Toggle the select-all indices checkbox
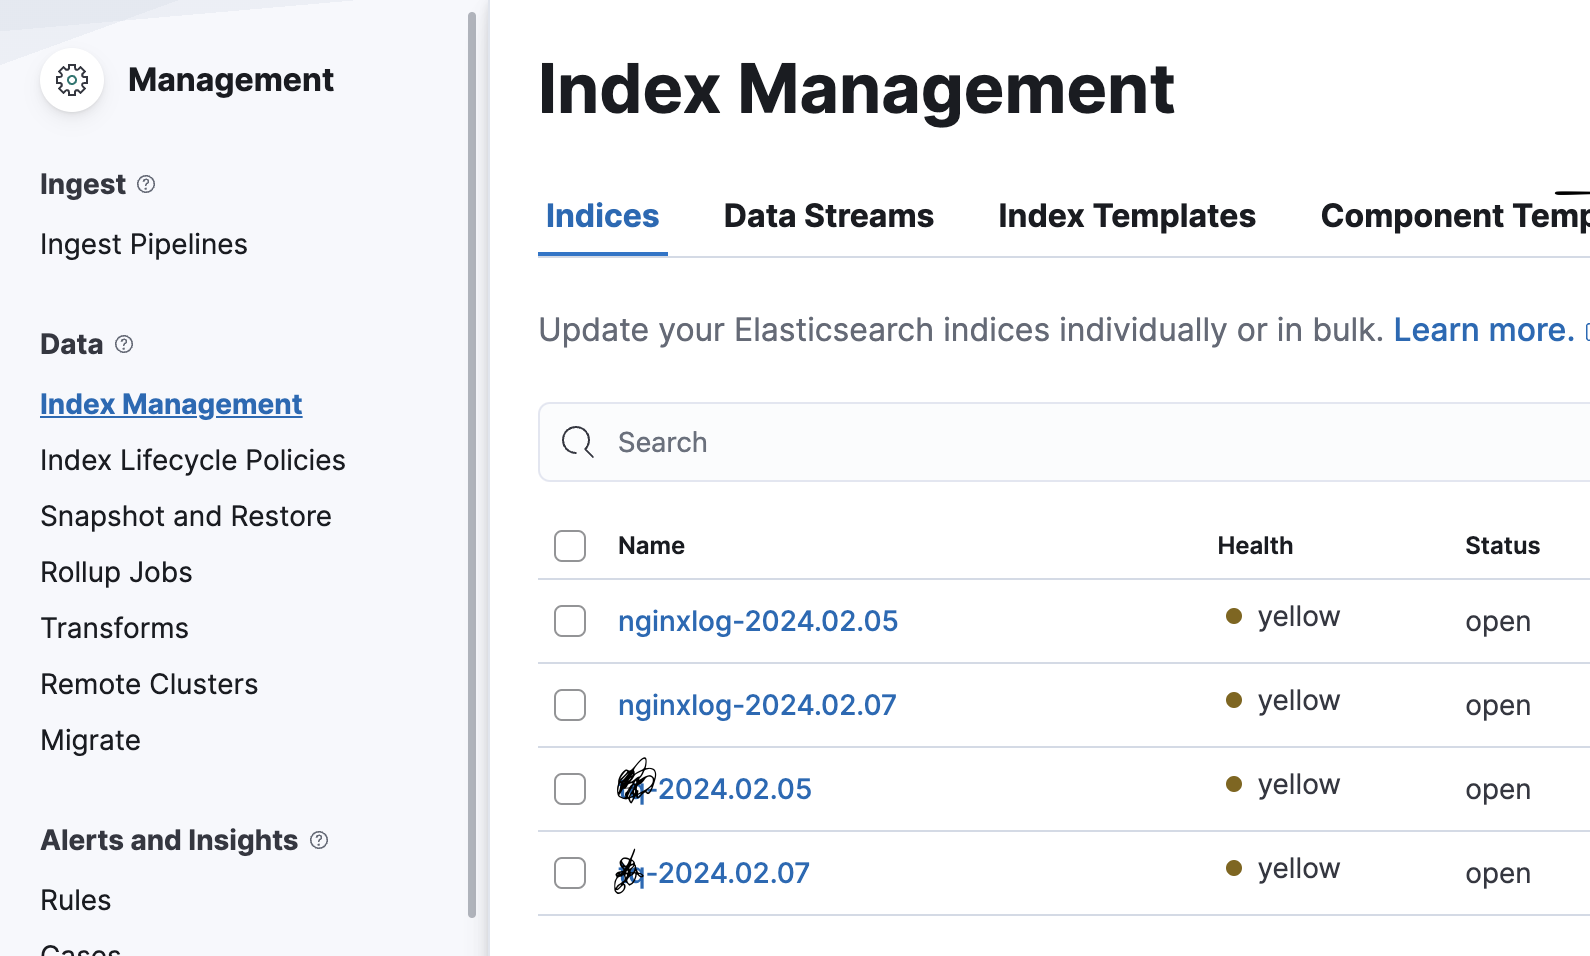The image size is (1590, 956). point(570,546)
